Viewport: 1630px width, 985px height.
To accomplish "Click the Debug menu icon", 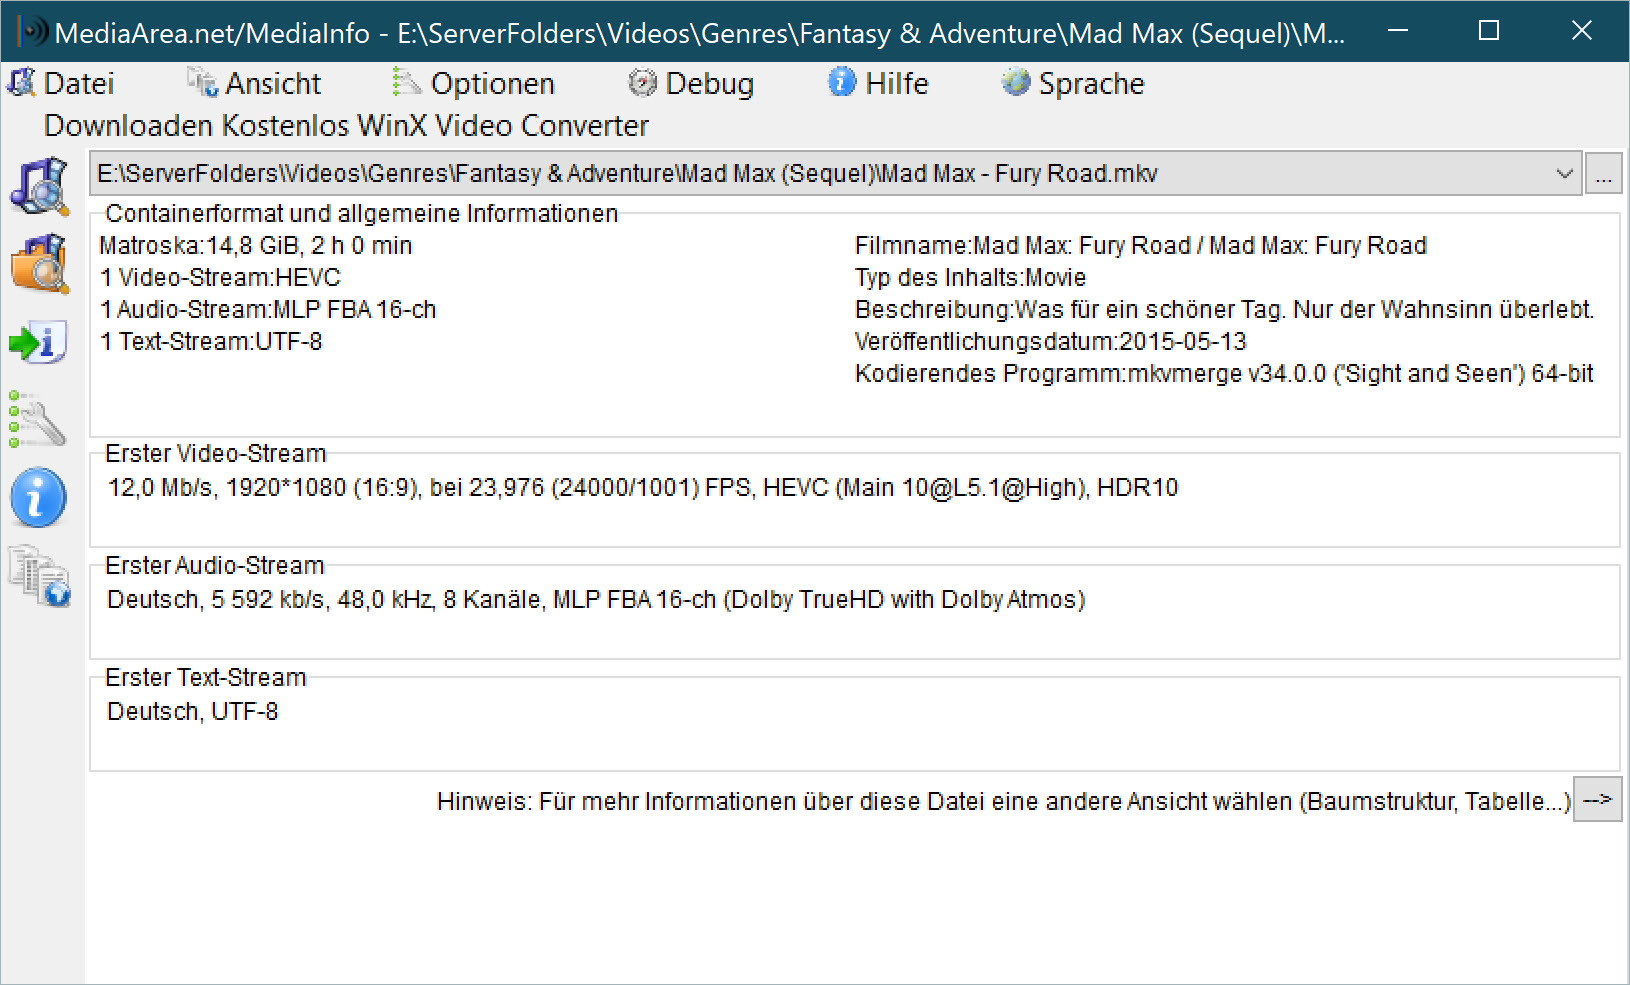I will (x=642, y=82).
